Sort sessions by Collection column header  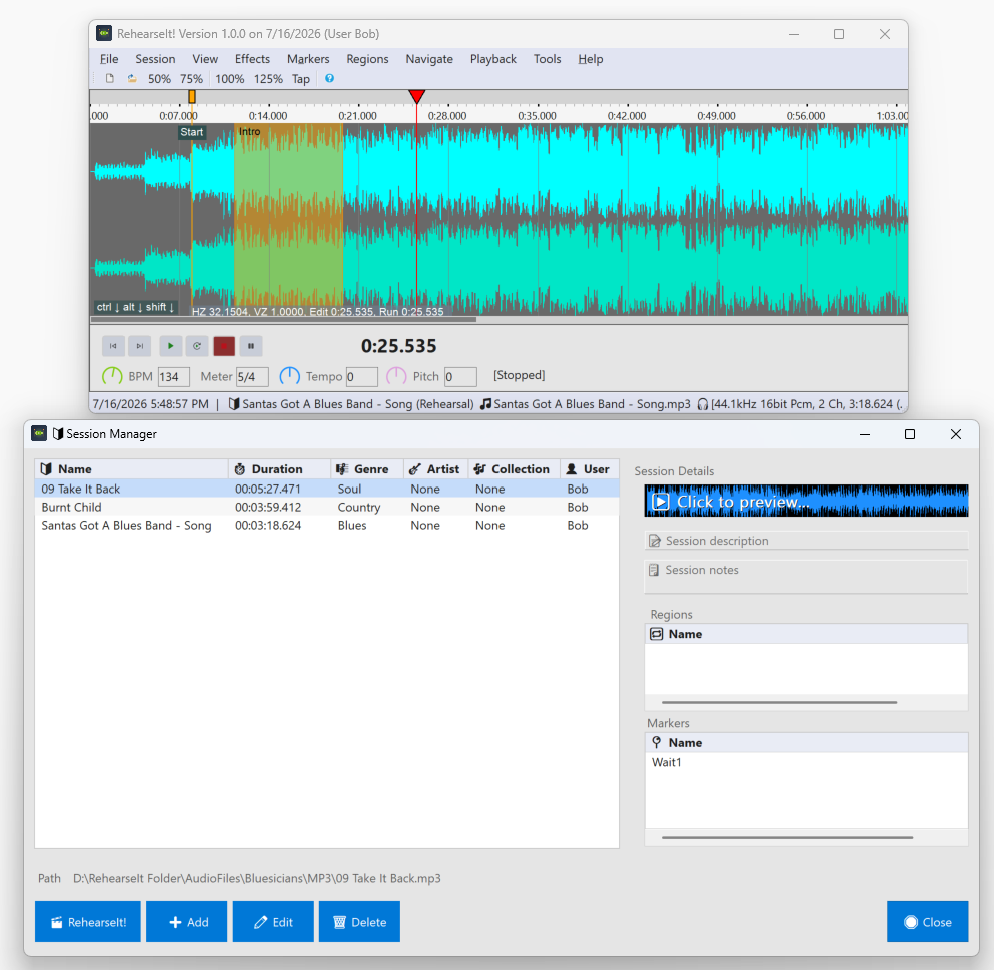[x=514, y=469]
